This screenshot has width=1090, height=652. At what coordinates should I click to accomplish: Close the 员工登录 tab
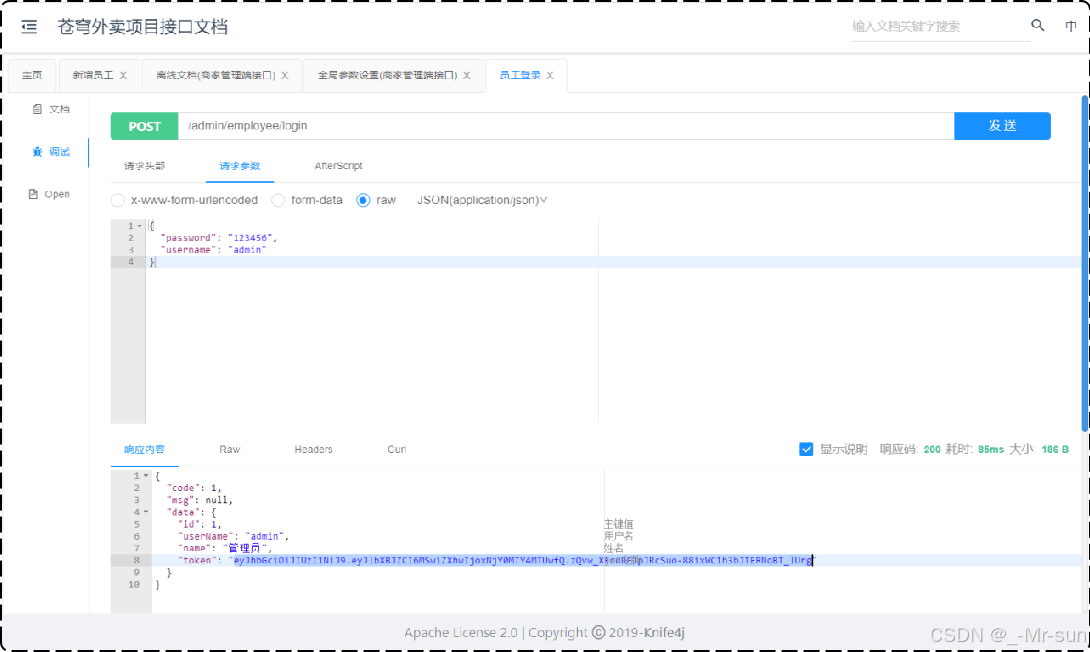pyautogui.click(x=550, y=75)
